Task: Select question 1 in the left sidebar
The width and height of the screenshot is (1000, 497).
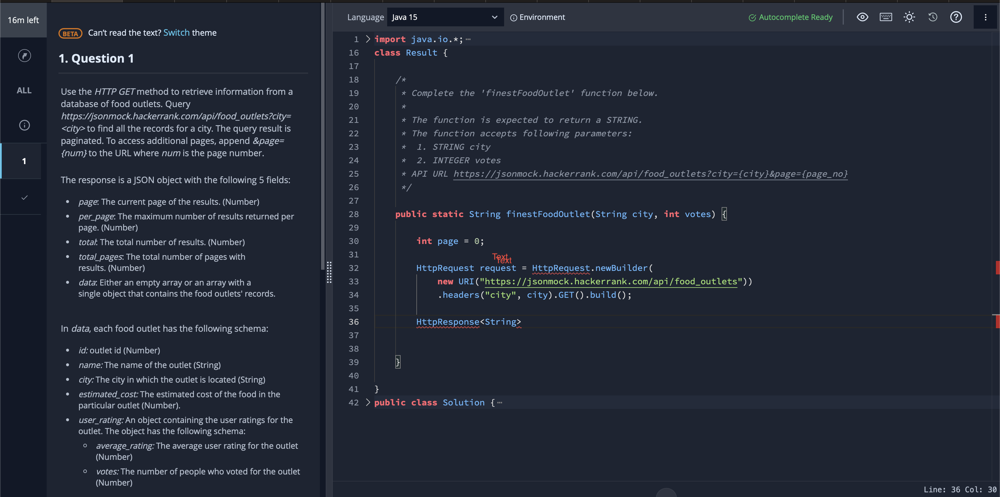Action: pyautogui.click(x=24, y=161)
